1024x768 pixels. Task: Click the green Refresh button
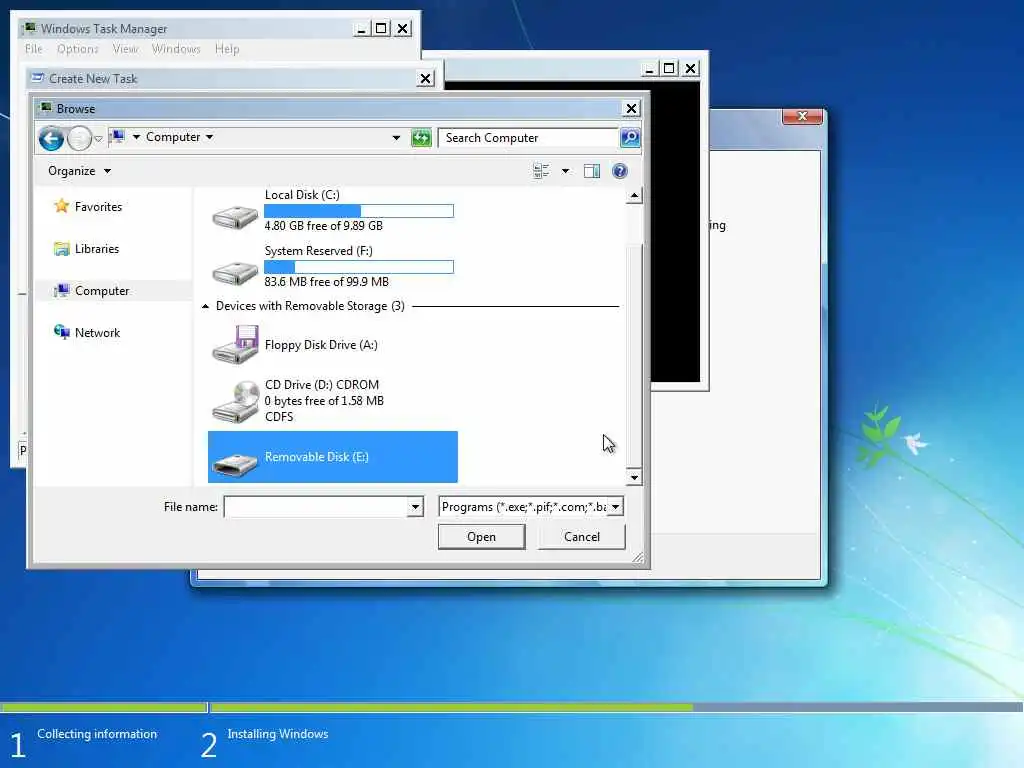421,138
